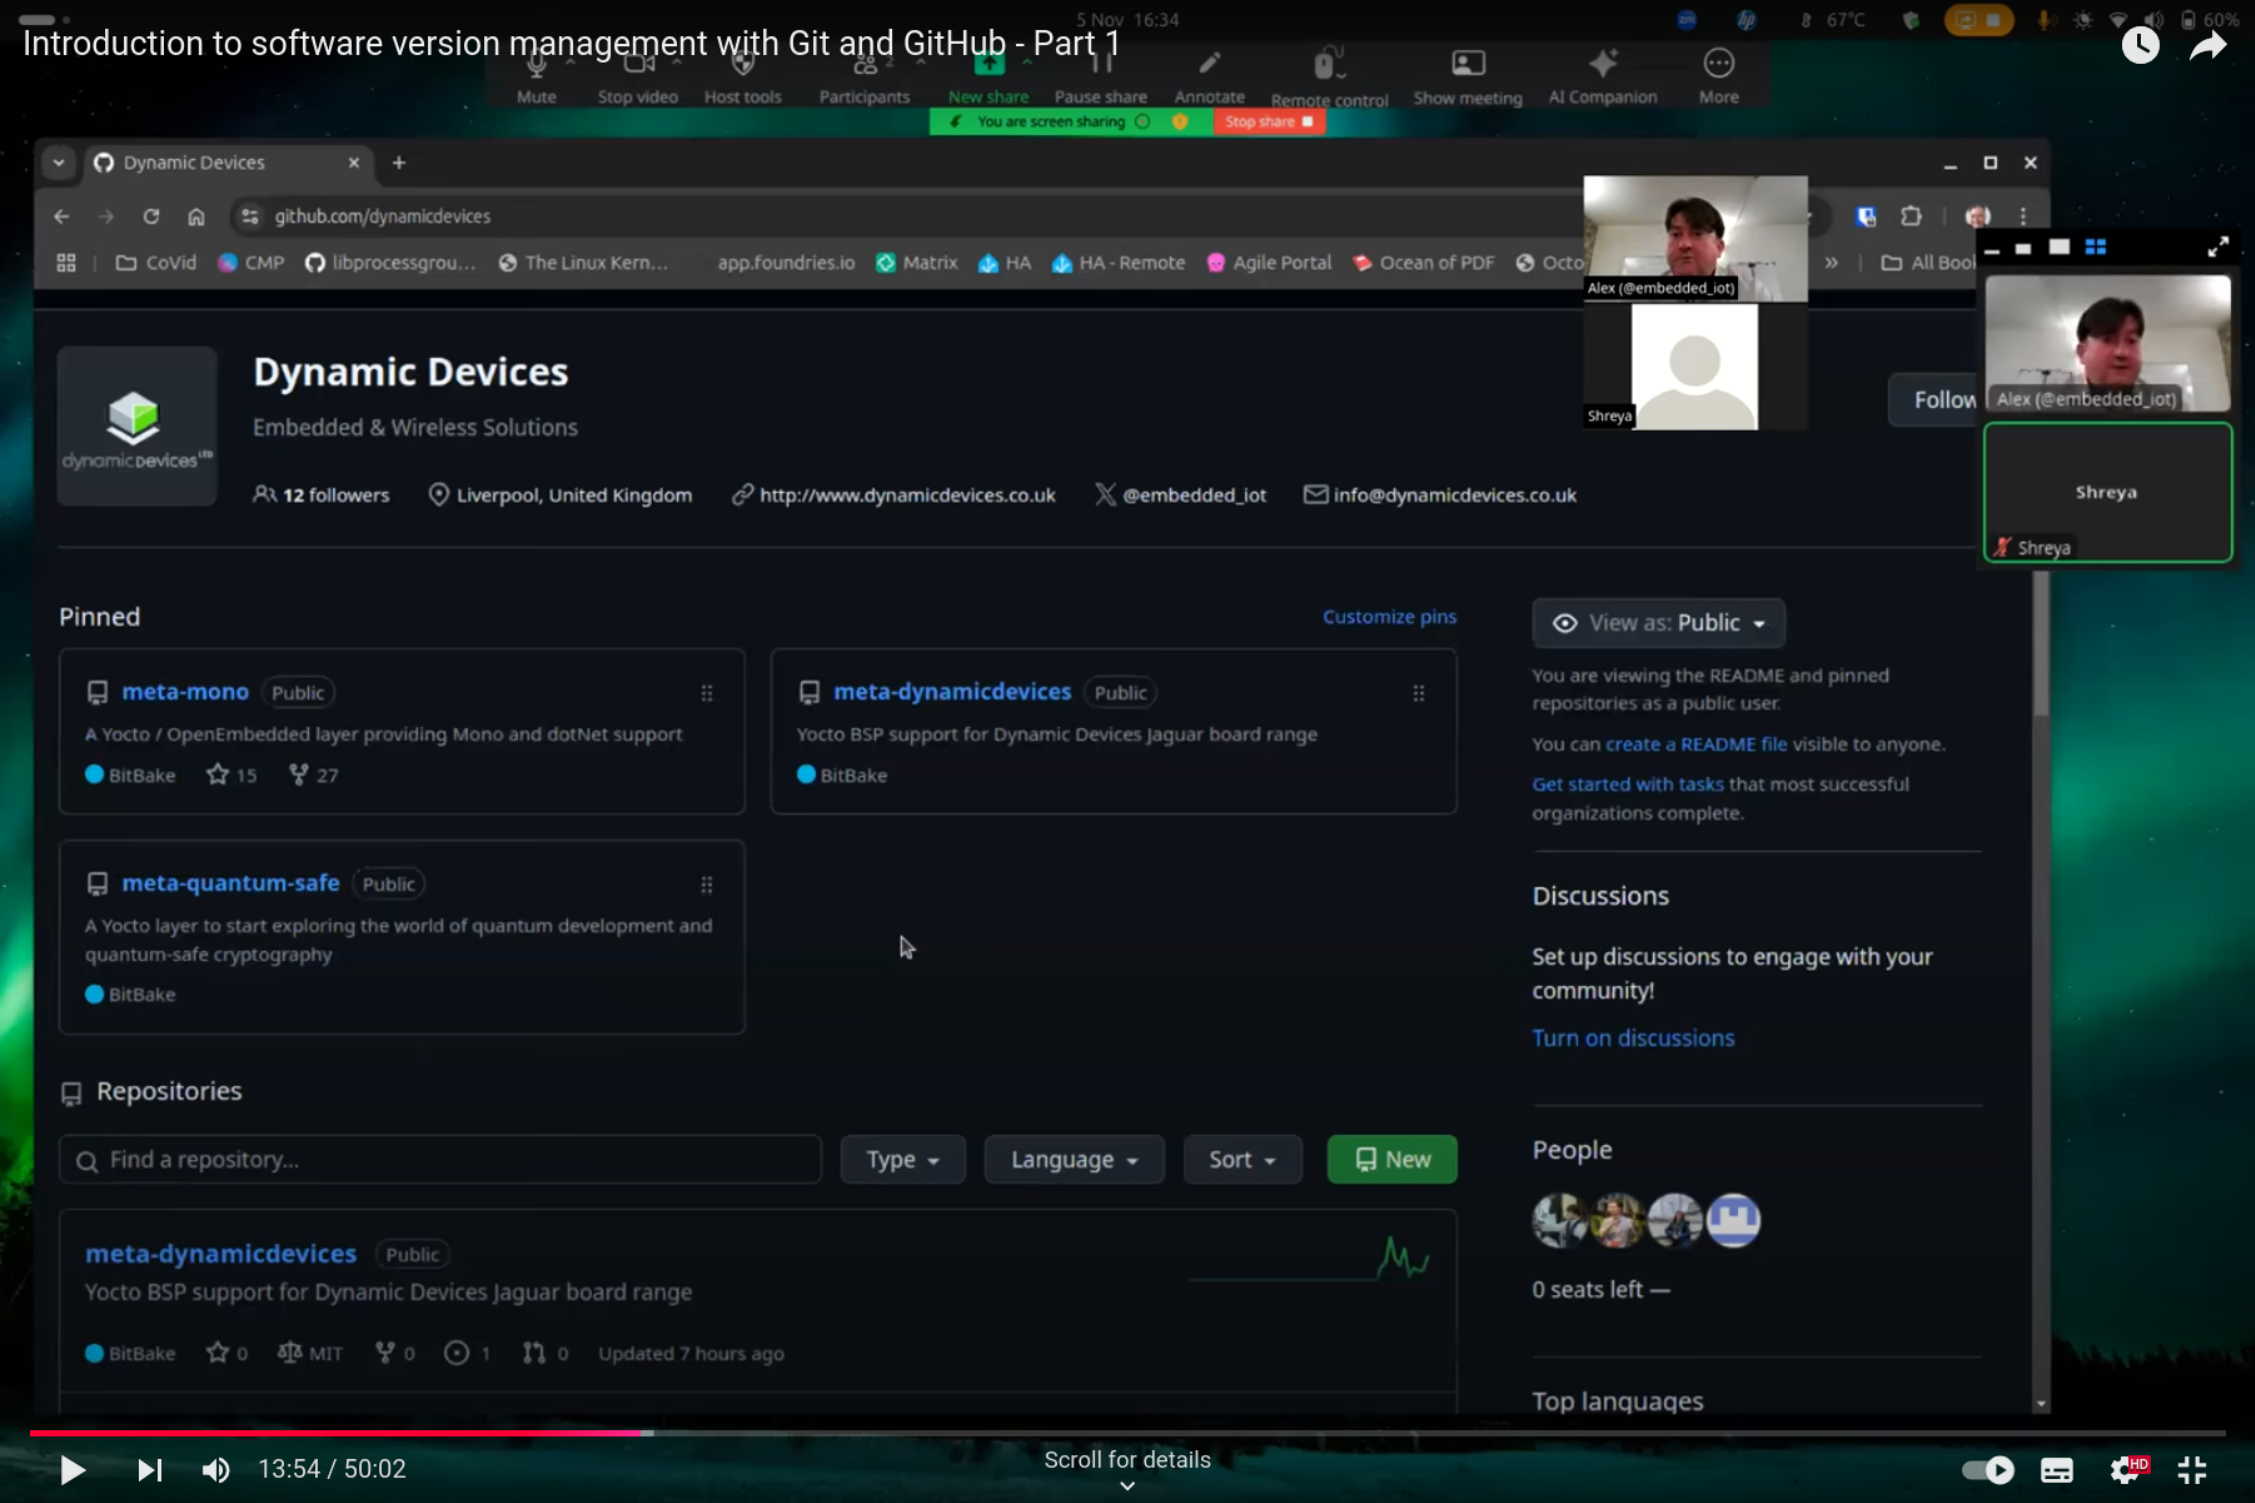Open the Type filter dropdown
Screen dimensions: 2255x1503
(902, 1160)
